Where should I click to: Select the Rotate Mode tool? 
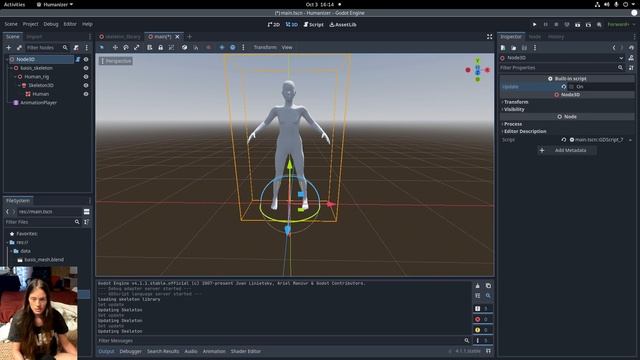click(x=126, y=47)
